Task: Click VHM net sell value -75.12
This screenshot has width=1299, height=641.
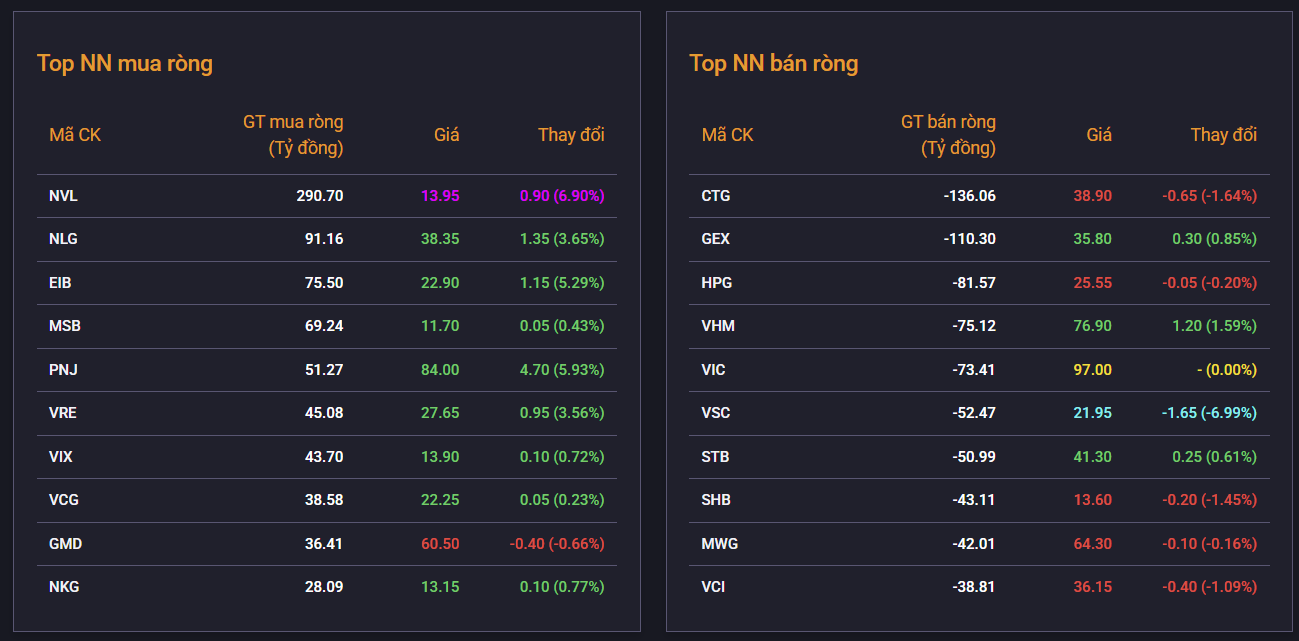Action: 974,326
